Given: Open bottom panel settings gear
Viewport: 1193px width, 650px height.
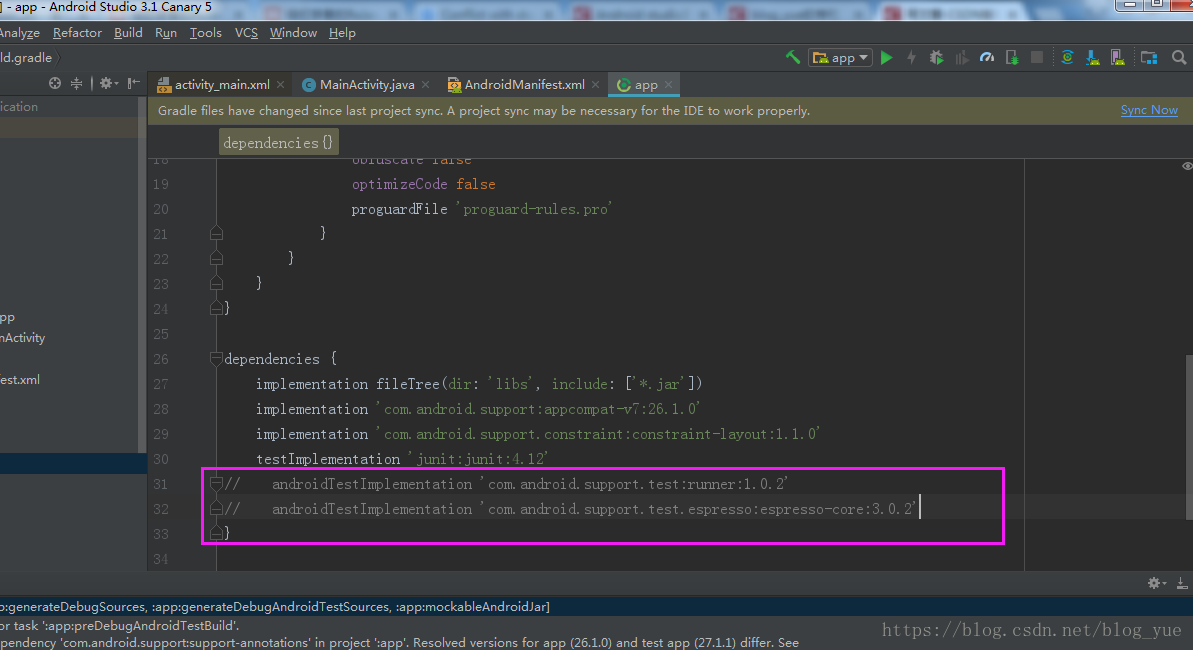Looking at the screenshot, I should click(x=1156, y=583).
